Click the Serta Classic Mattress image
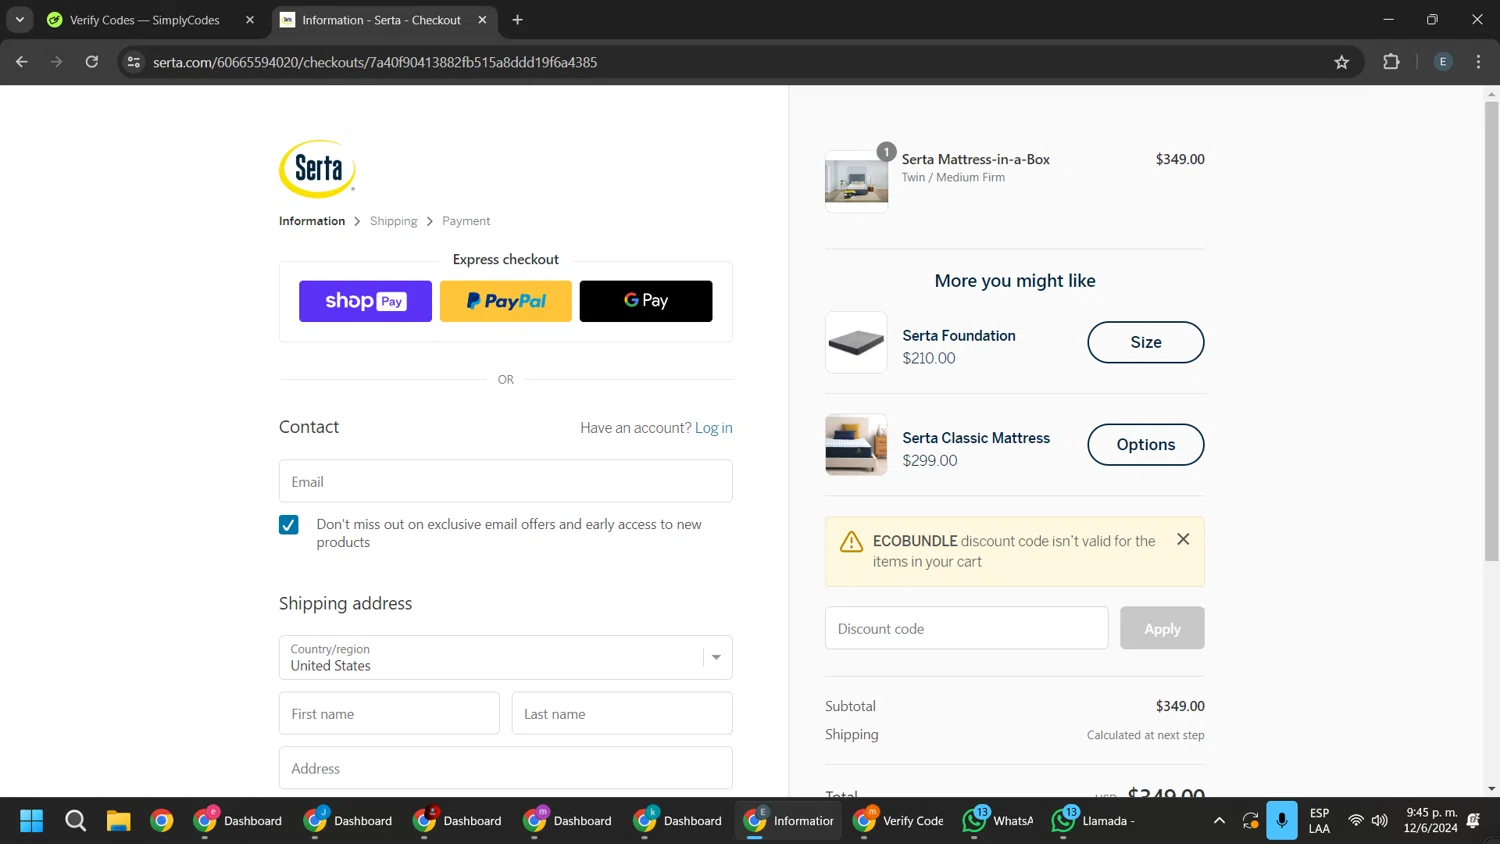This screenshot has width=1500, height=844. point(856,445)
